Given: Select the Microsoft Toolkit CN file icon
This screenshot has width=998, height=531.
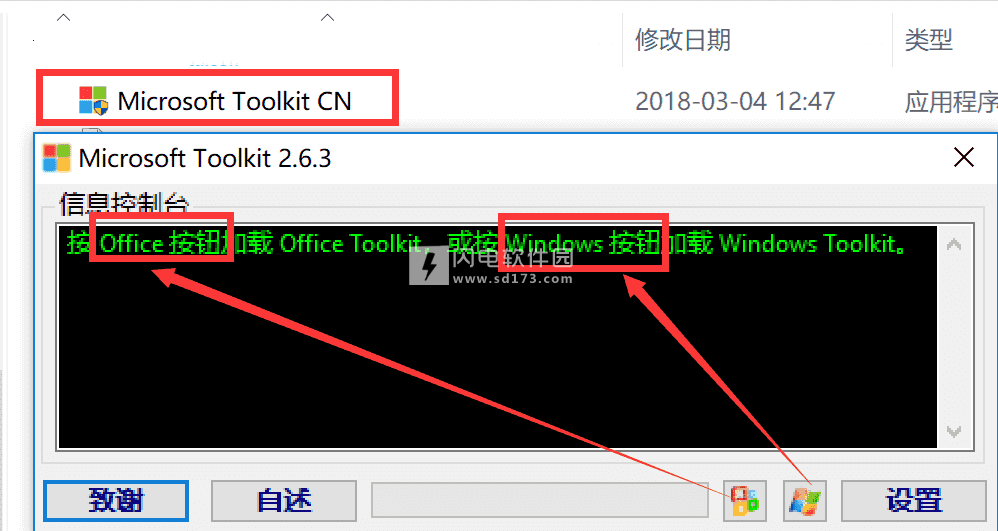Looking at the screenshot, I should 93,101.
